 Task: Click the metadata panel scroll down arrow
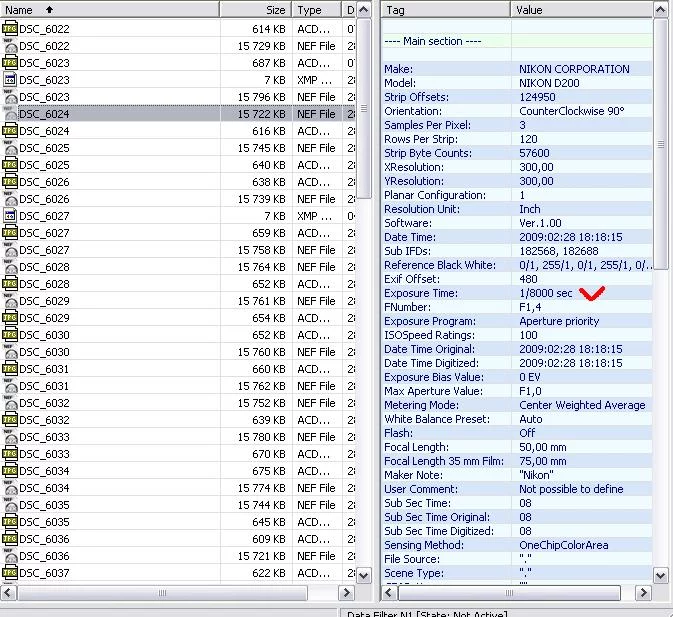click(661, 575)
